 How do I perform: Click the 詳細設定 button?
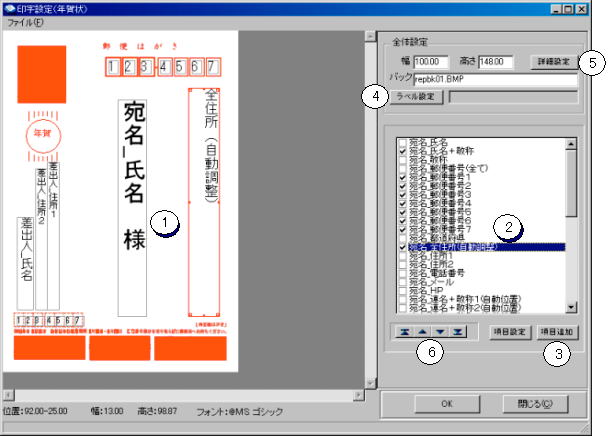point(551,62)
